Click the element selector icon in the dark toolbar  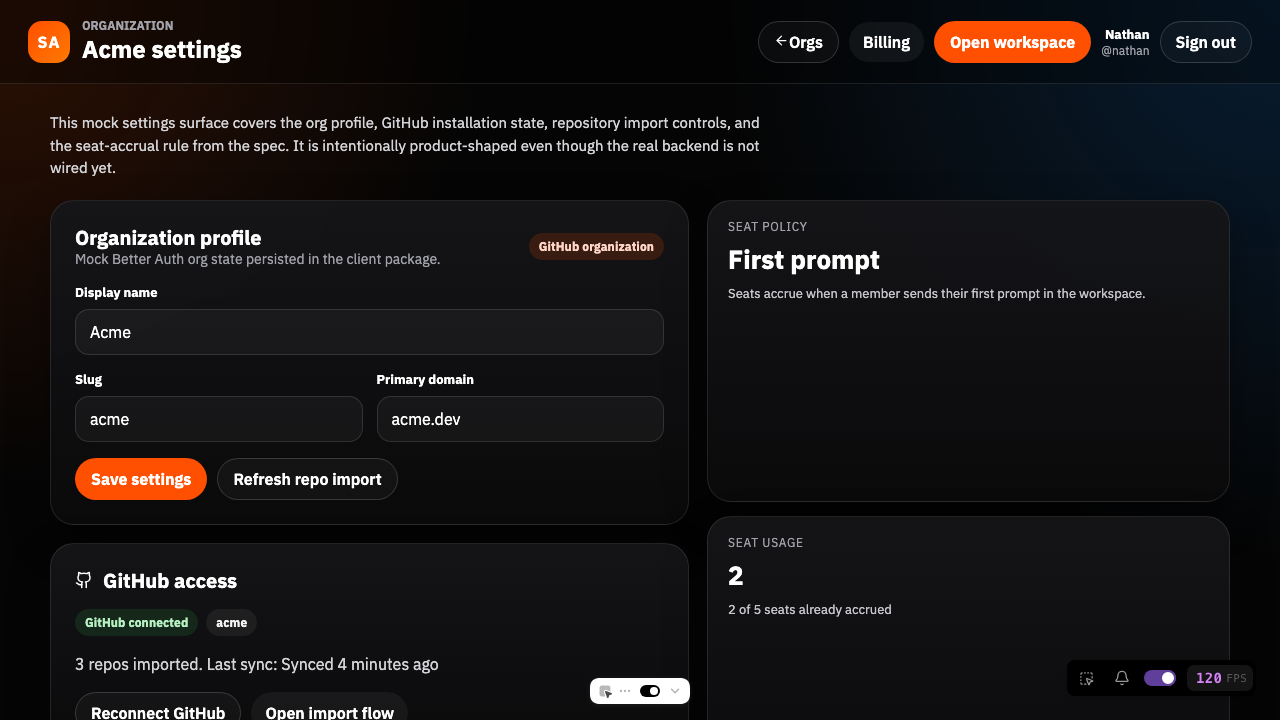tap(1087, 678)
